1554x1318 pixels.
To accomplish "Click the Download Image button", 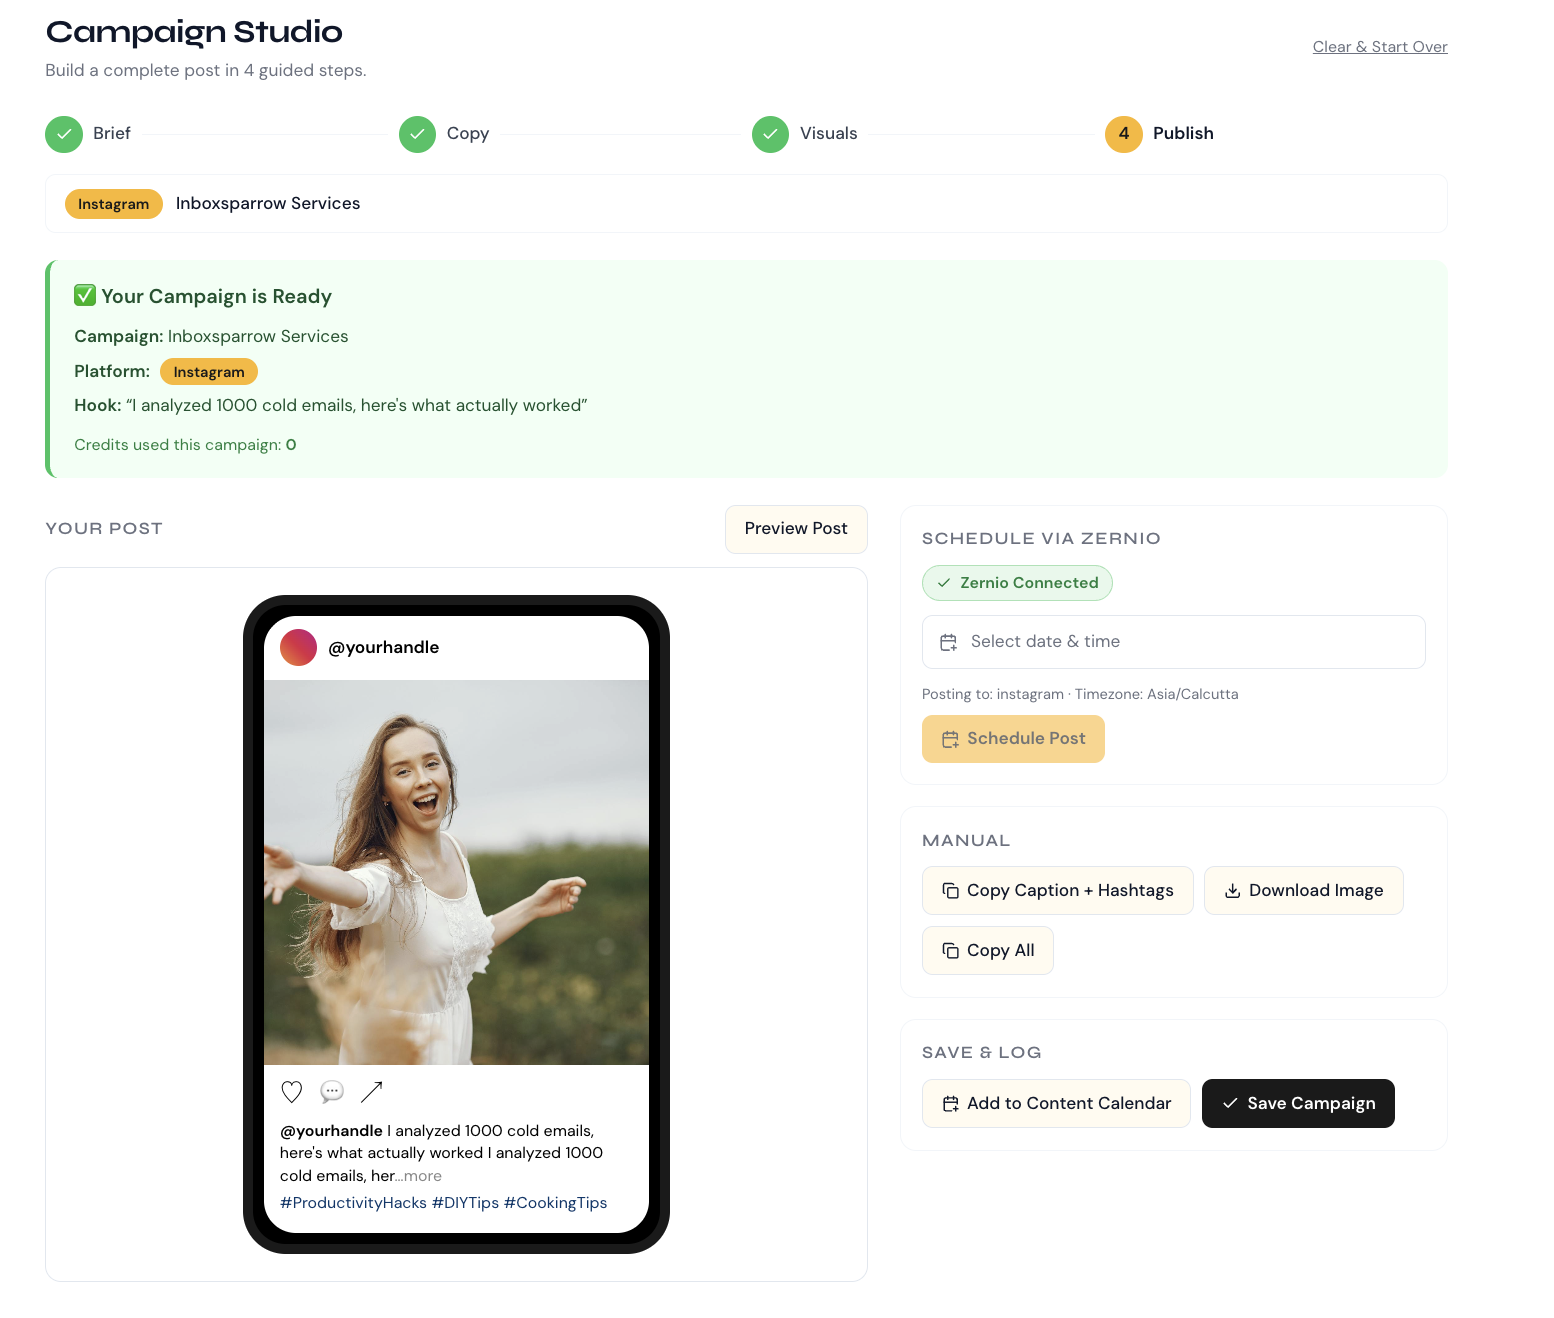I will point(1304,890).
